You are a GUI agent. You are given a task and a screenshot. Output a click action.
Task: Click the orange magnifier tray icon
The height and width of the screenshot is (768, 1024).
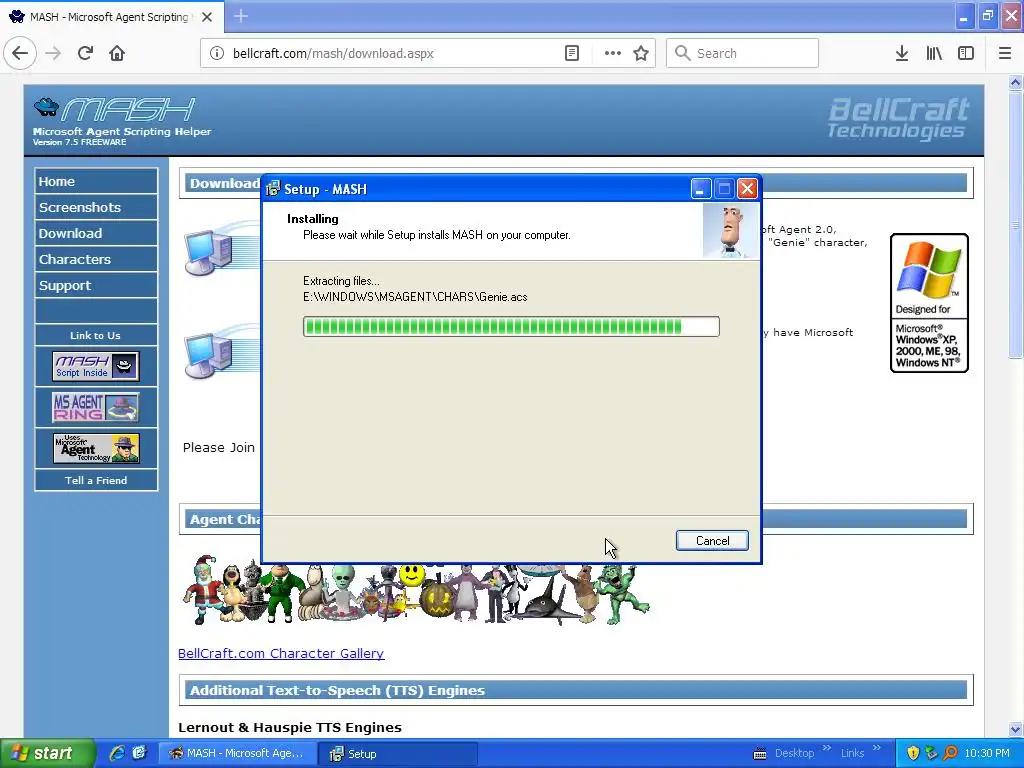(950, 753)
